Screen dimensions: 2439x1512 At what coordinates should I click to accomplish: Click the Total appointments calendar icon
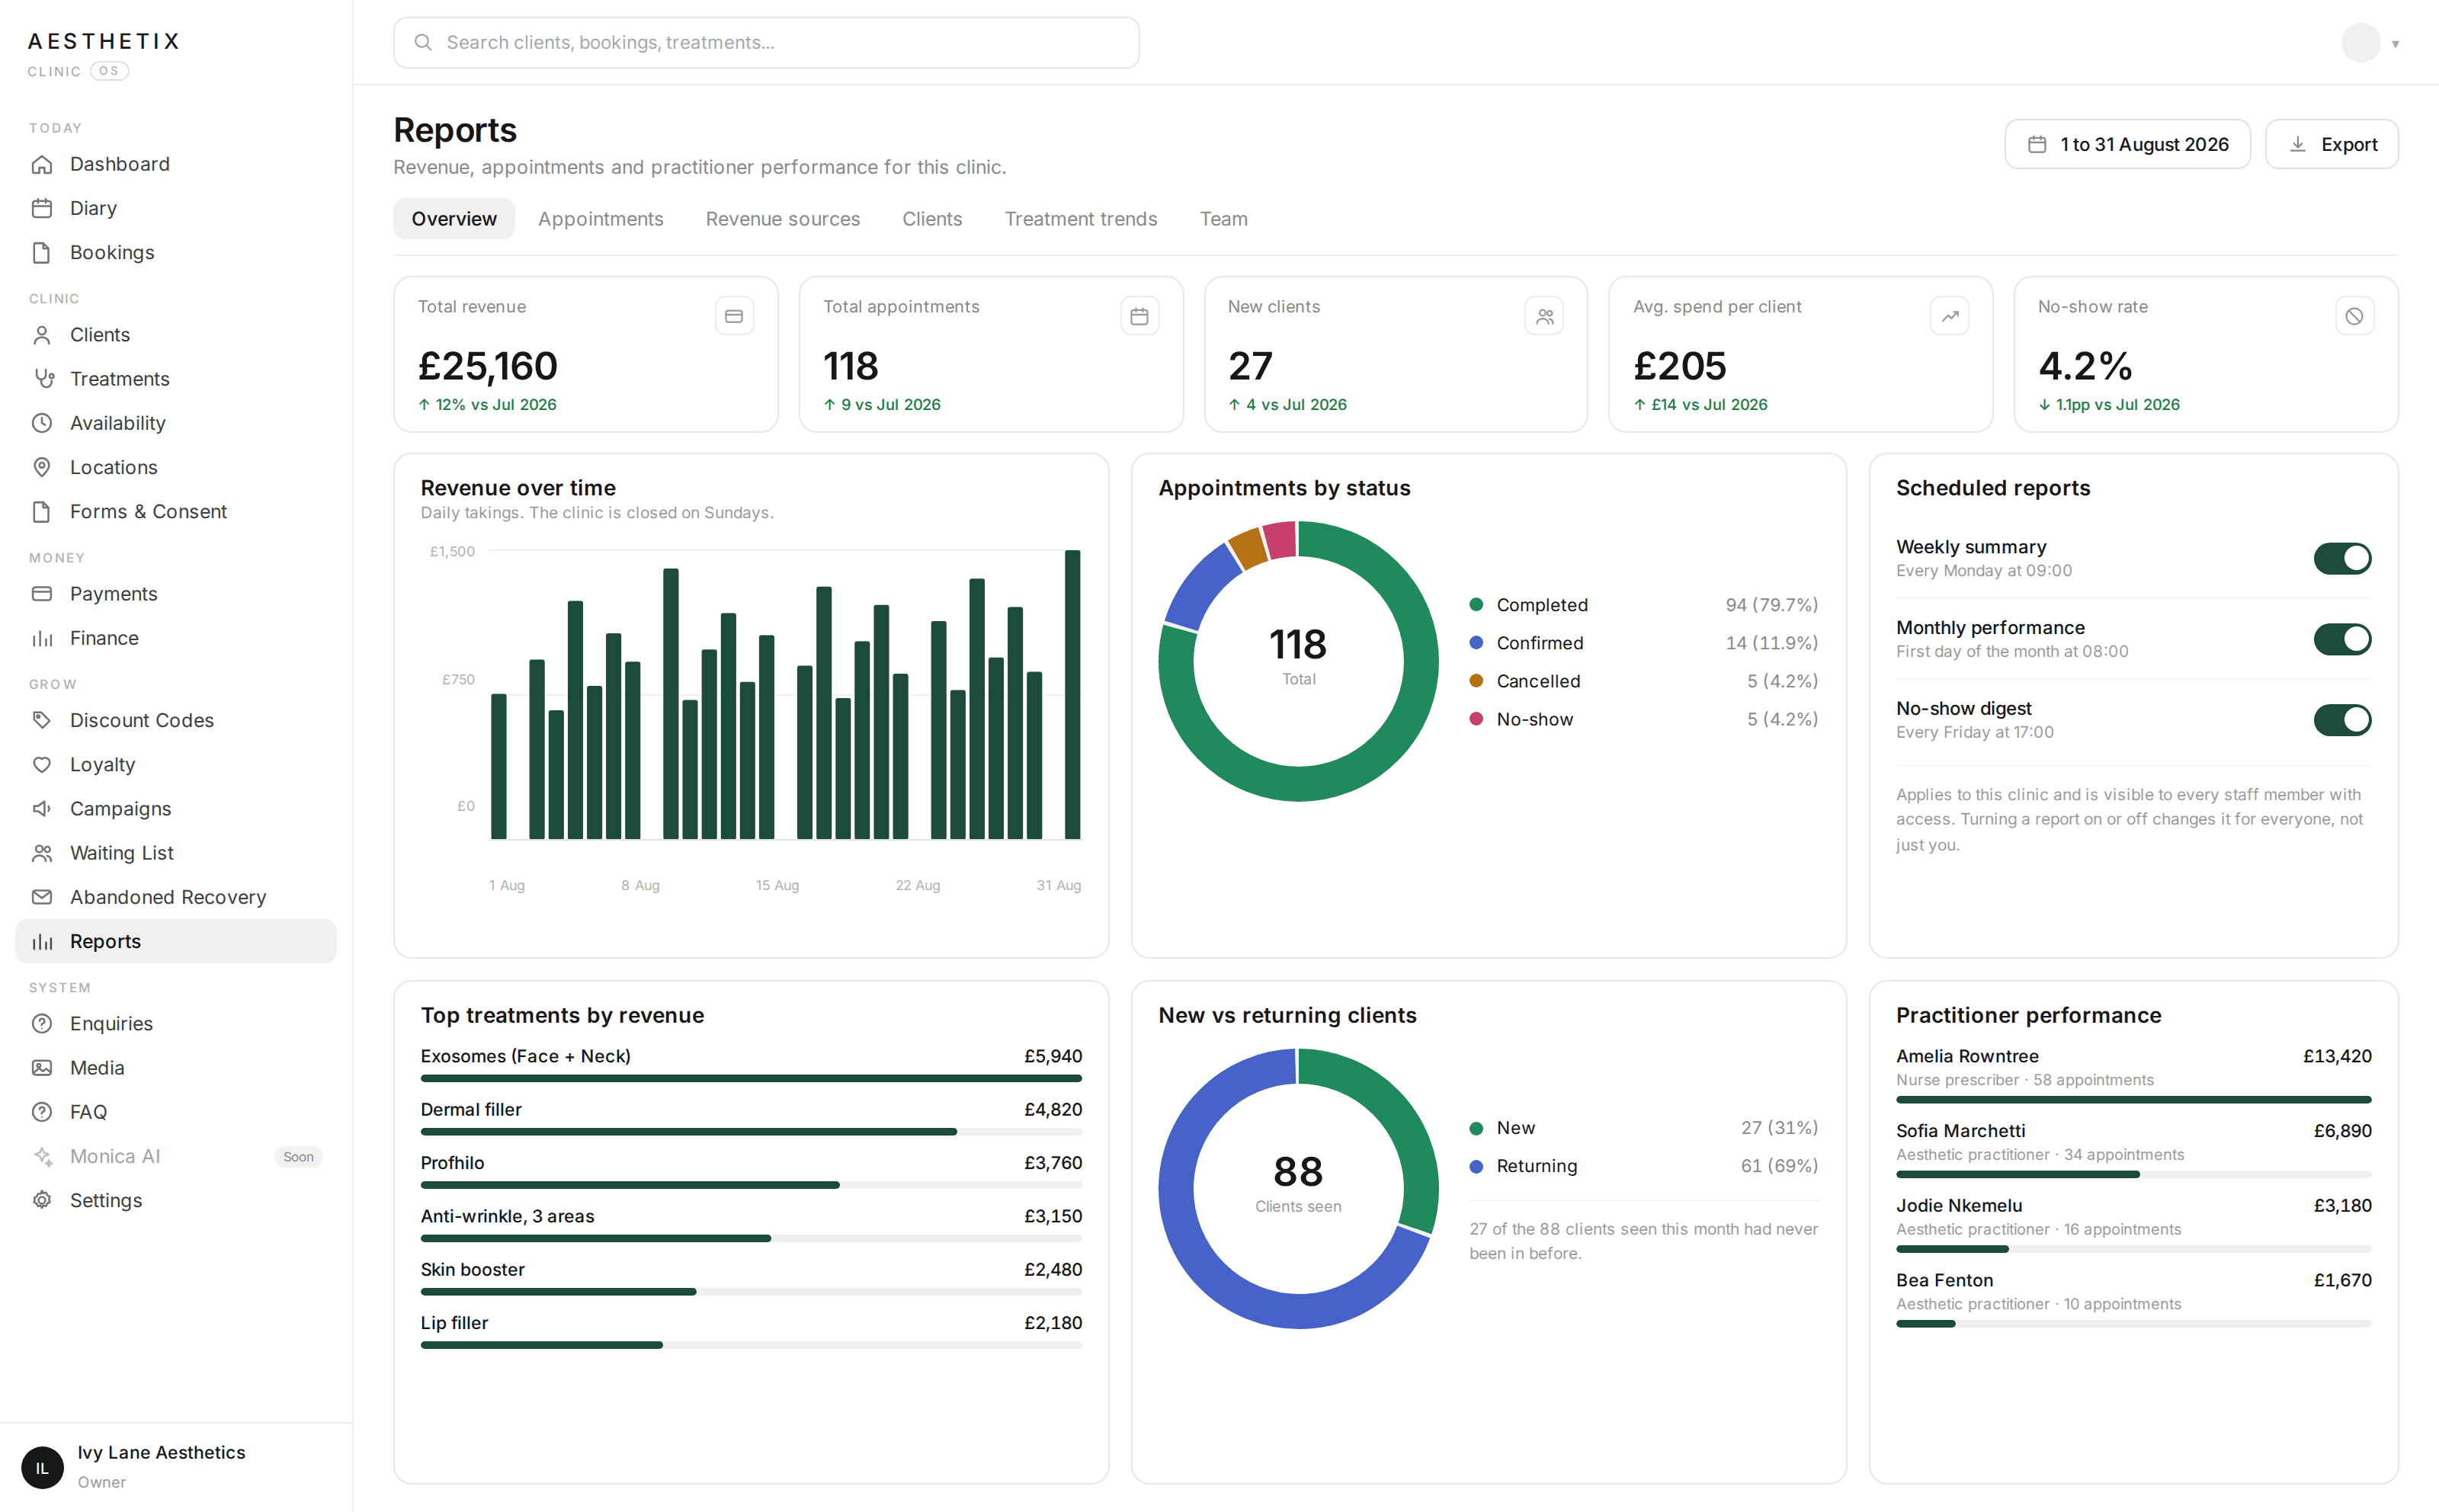point(1139,316)
